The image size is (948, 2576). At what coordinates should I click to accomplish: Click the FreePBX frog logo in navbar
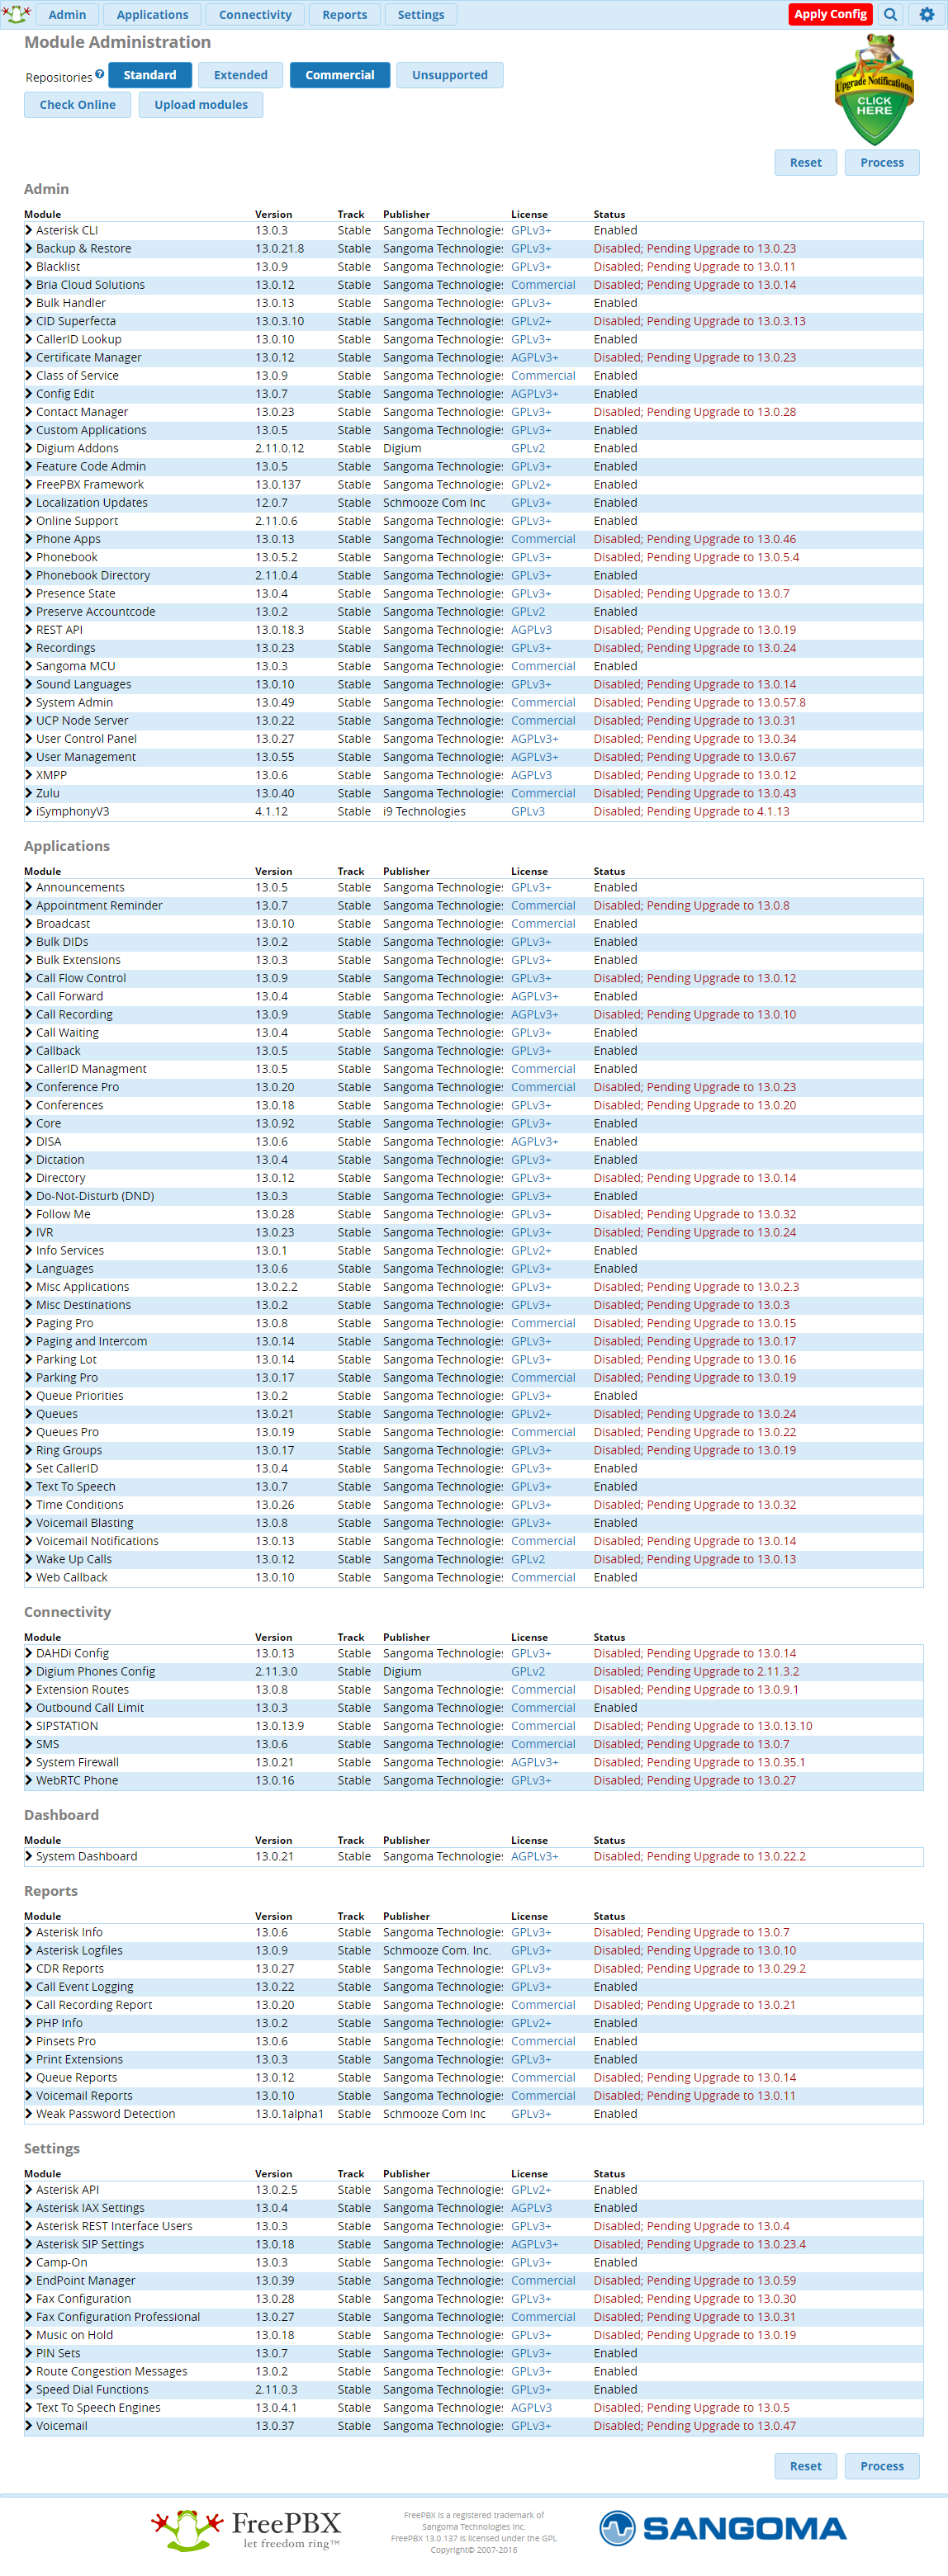tap(16, 14)
